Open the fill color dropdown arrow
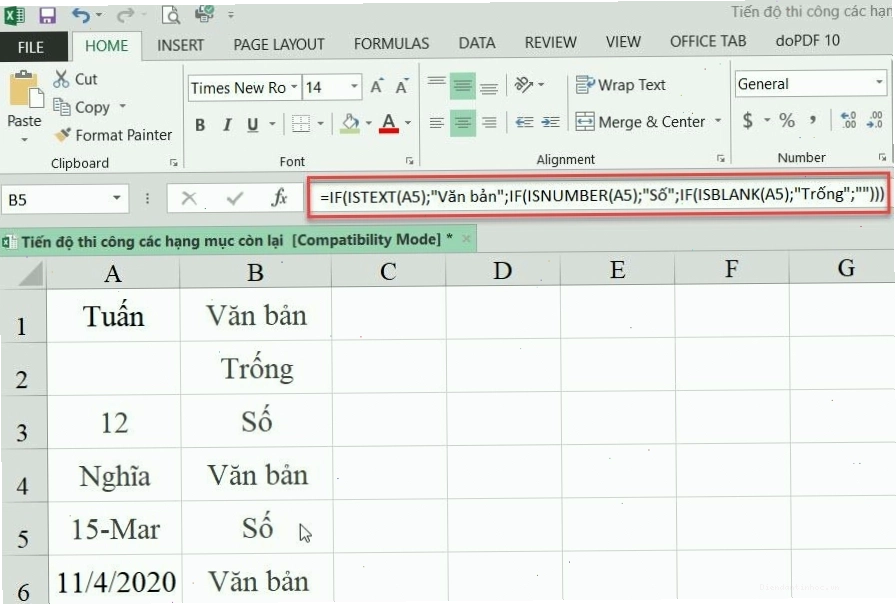This screenshot has height=604, width=896. coord(369,123)
